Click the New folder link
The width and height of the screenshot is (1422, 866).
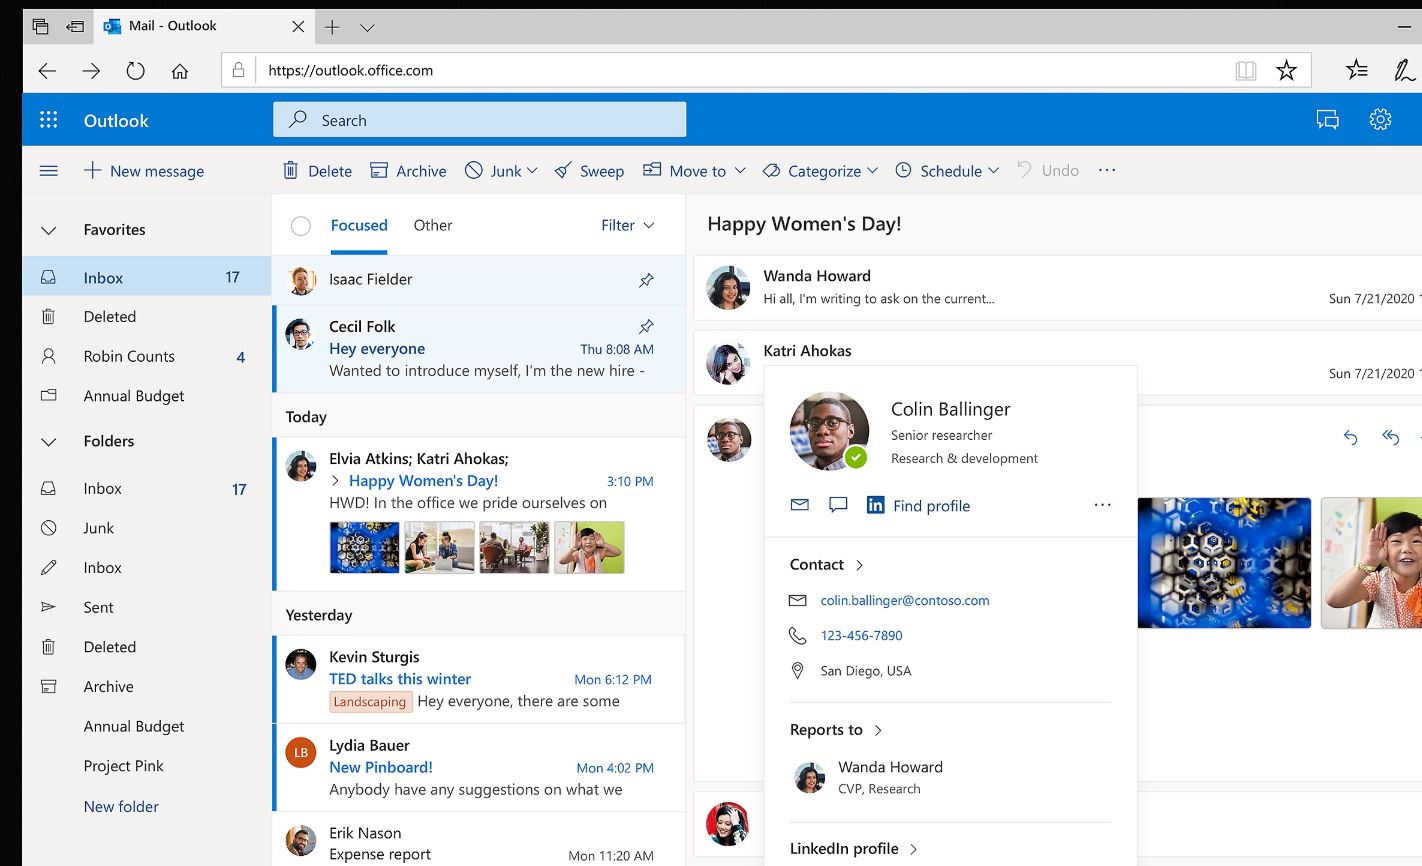point(121,807)
